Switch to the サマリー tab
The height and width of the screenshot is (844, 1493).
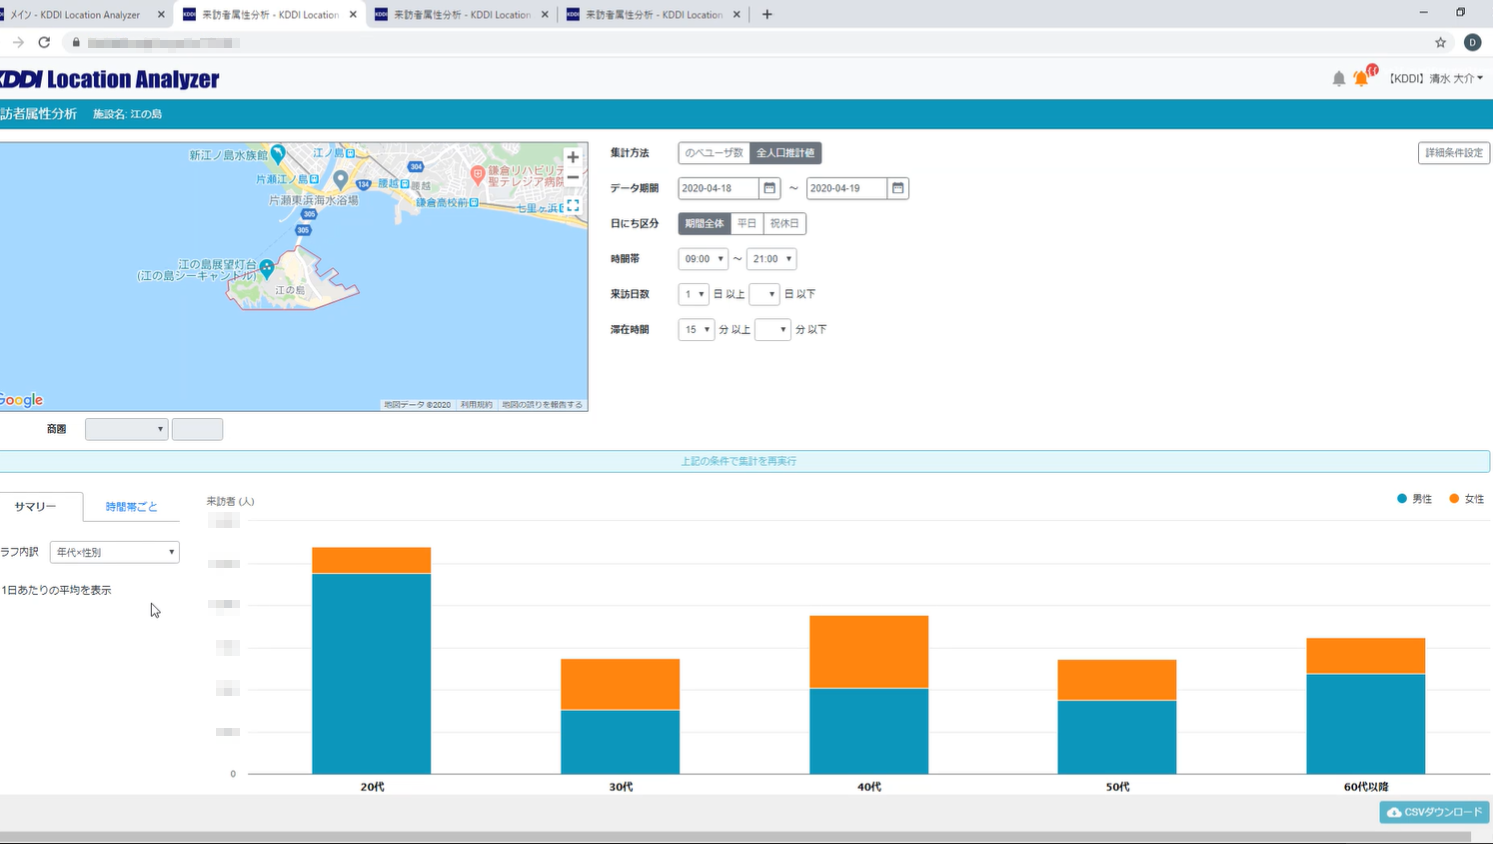(36, 507)
